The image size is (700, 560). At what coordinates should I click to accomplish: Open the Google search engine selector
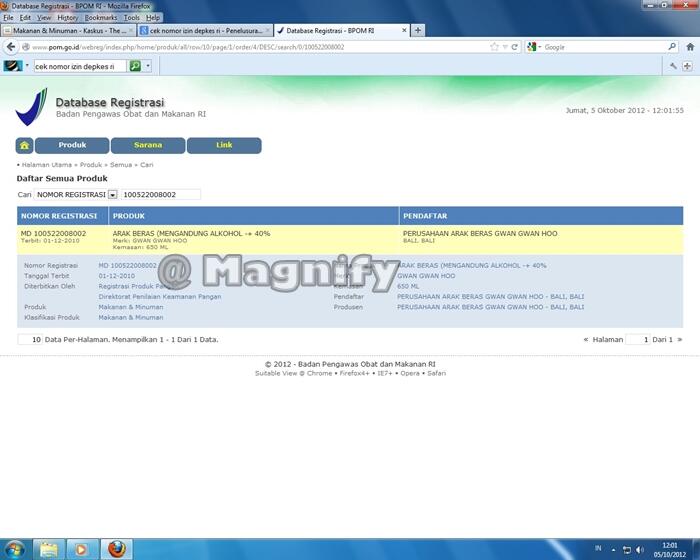(533, 47)
